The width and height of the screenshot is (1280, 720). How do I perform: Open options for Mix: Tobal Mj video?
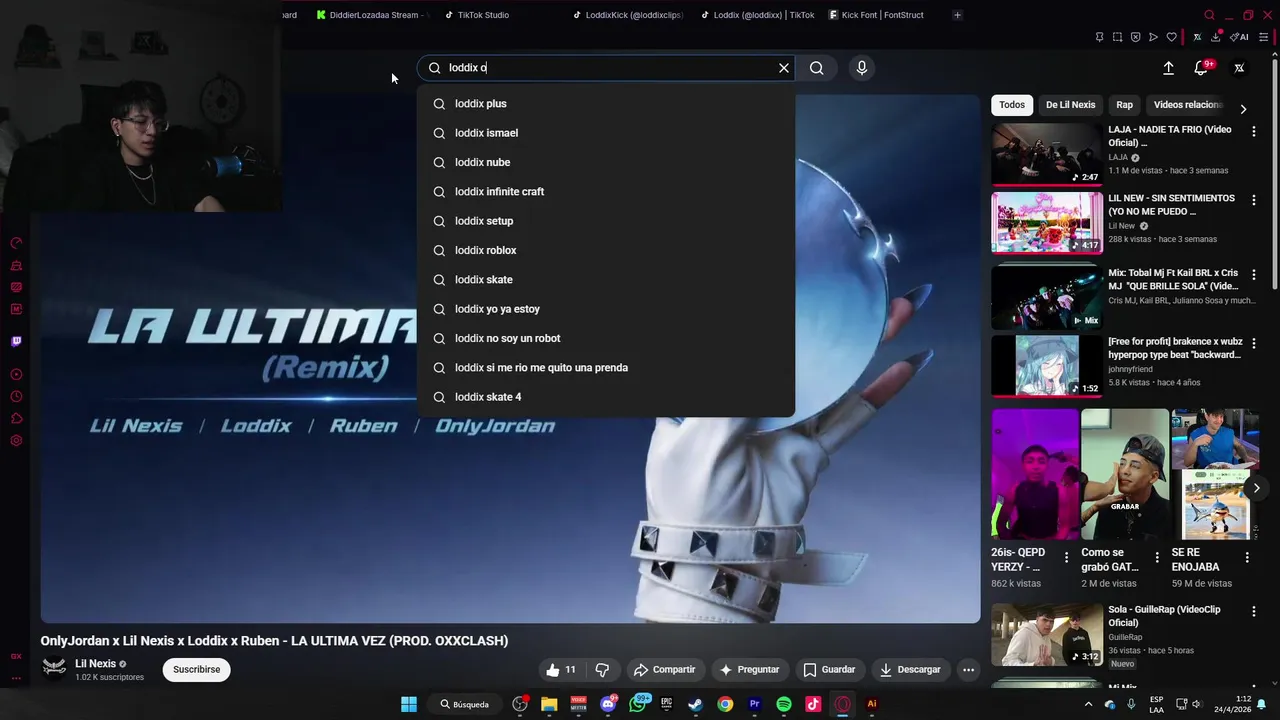pyautogui.click(x=1254, y=275)
